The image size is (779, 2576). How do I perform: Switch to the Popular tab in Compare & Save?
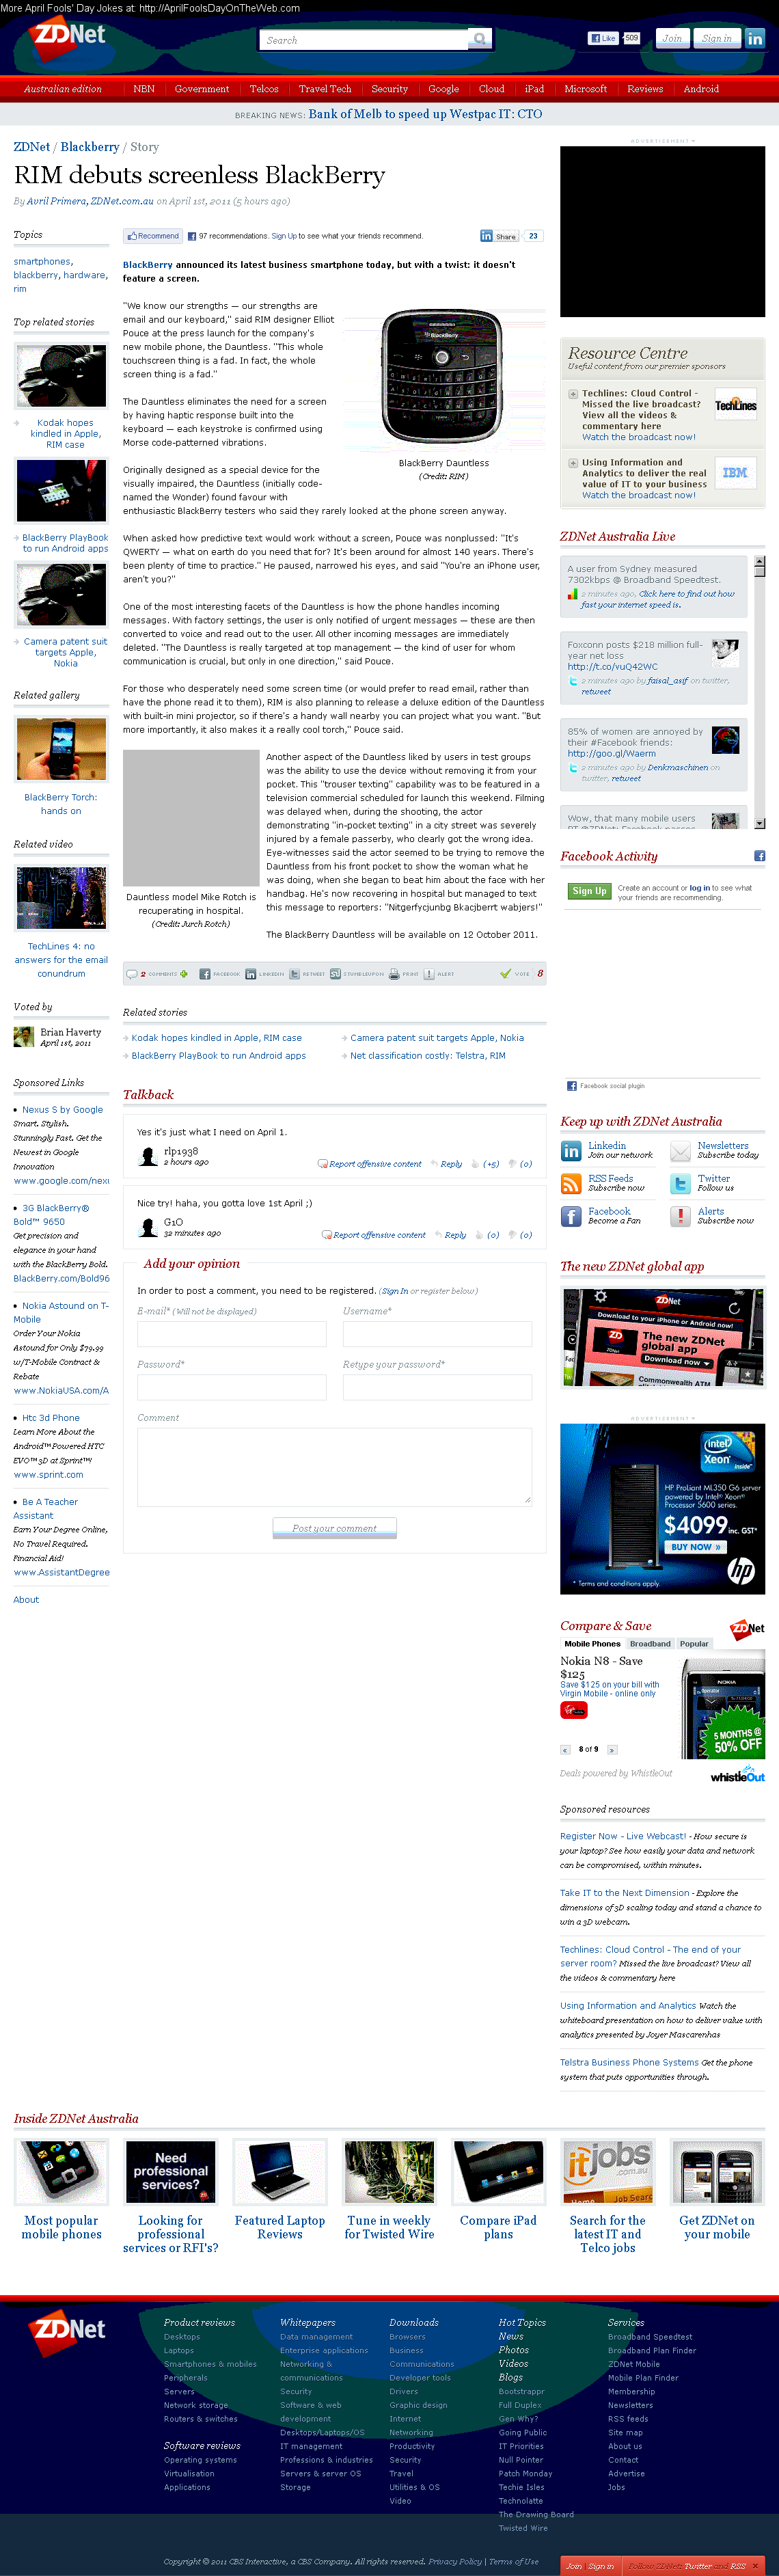click(x=694, y=1644)
